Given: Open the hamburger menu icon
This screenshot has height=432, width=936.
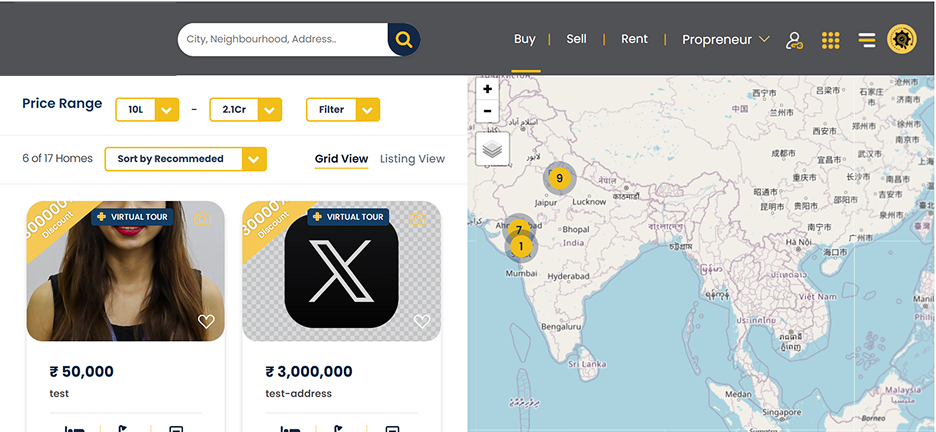Looking at the screenshot, I should [x=867, y=40].
